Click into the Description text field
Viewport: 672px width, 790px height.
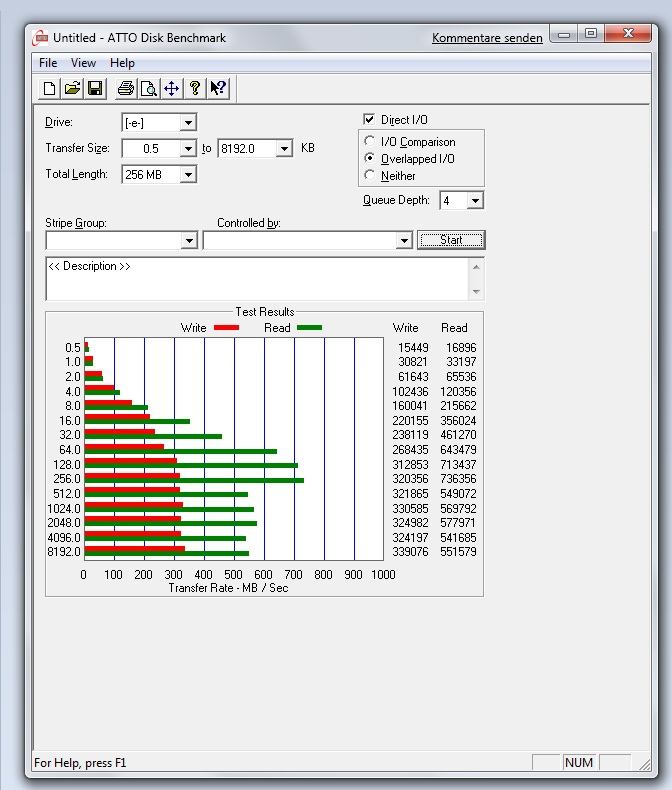tap(257, 279)
